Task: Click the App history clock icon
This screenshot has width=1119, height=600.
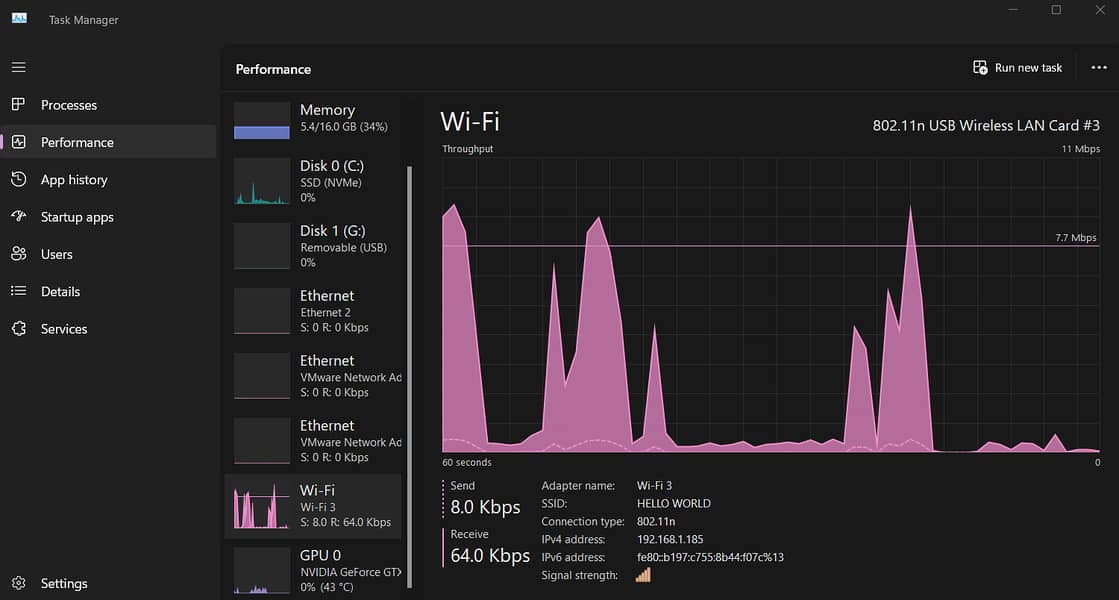Action: (x=19, y=179)
